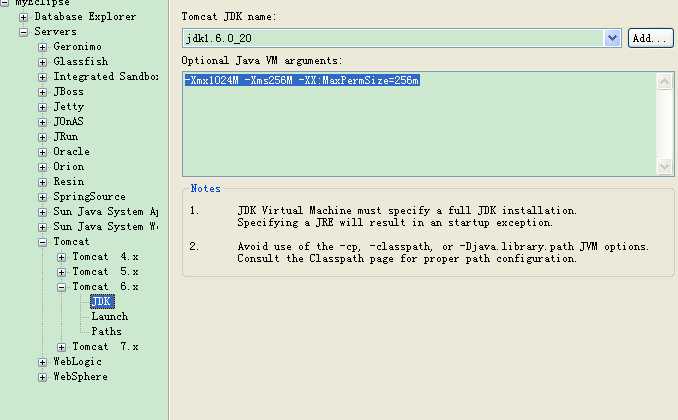Image resolution: width=678 pixels, height=420 pixels.
Task: Select Tomcat 6.x in the tree
Action: point(106,286)
